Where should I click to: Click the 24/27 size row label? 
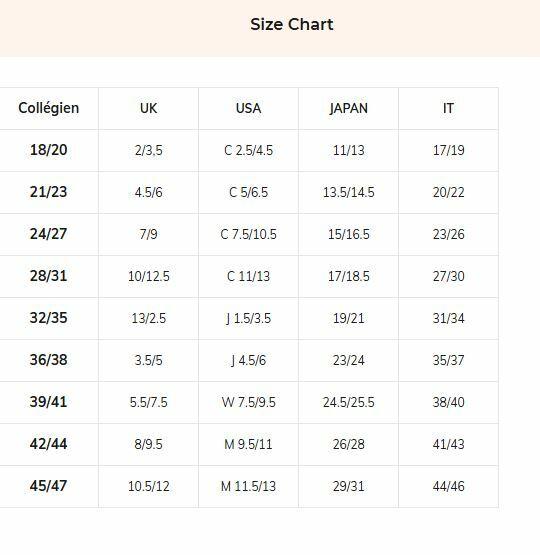(48, 234)
